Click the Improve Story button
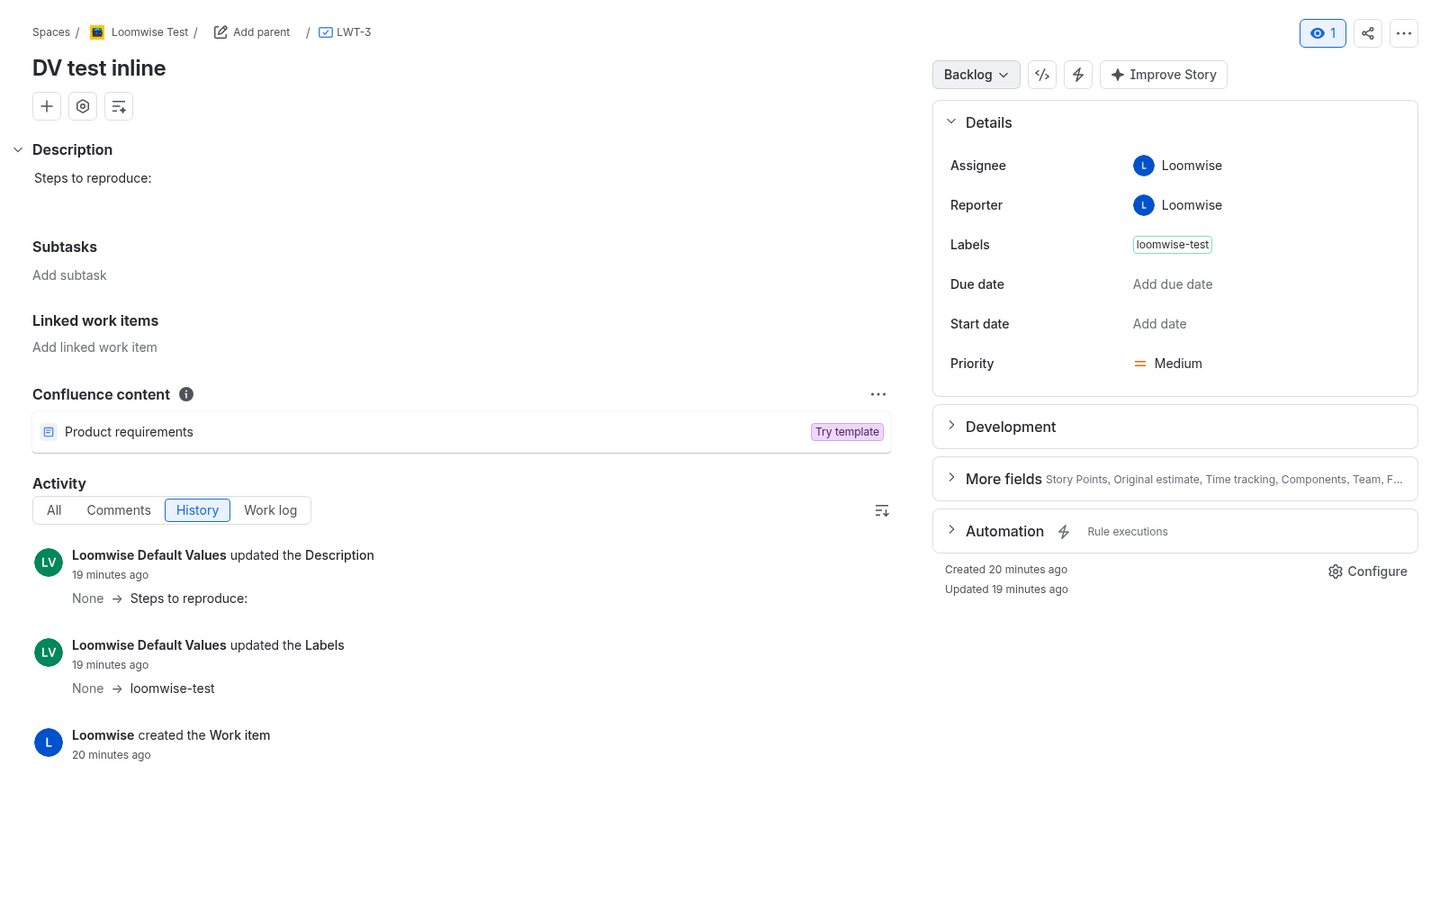Screen dimensions: 1440x900 [x=1163, y=75]
